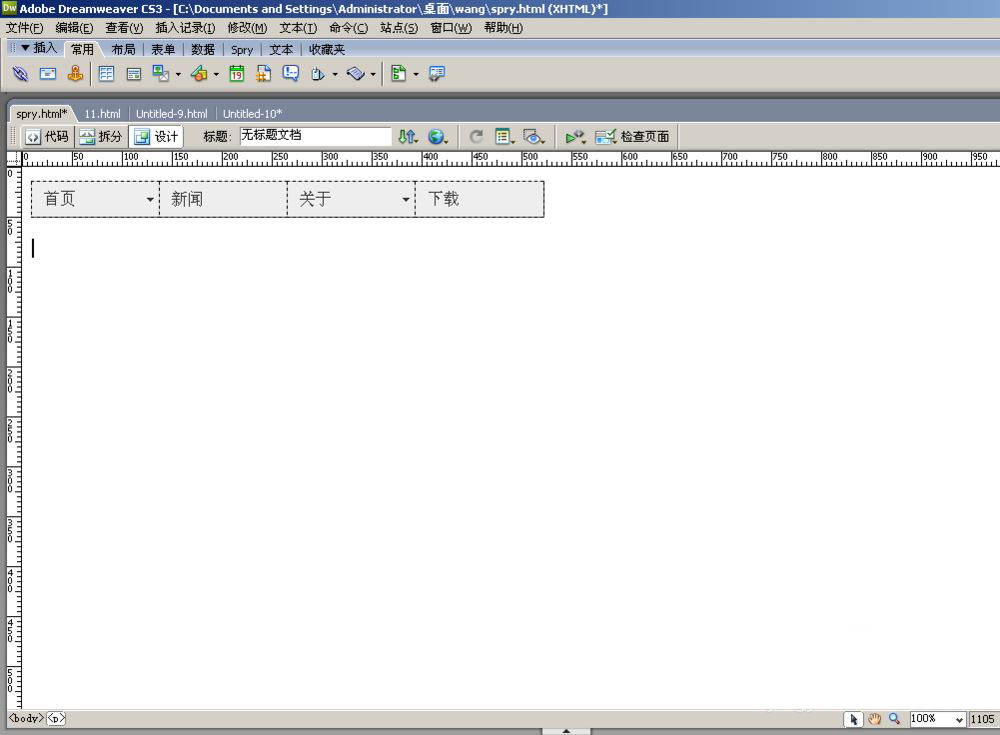
Task: Insert a named anchor icon
Action: click(x=75, y=74)
